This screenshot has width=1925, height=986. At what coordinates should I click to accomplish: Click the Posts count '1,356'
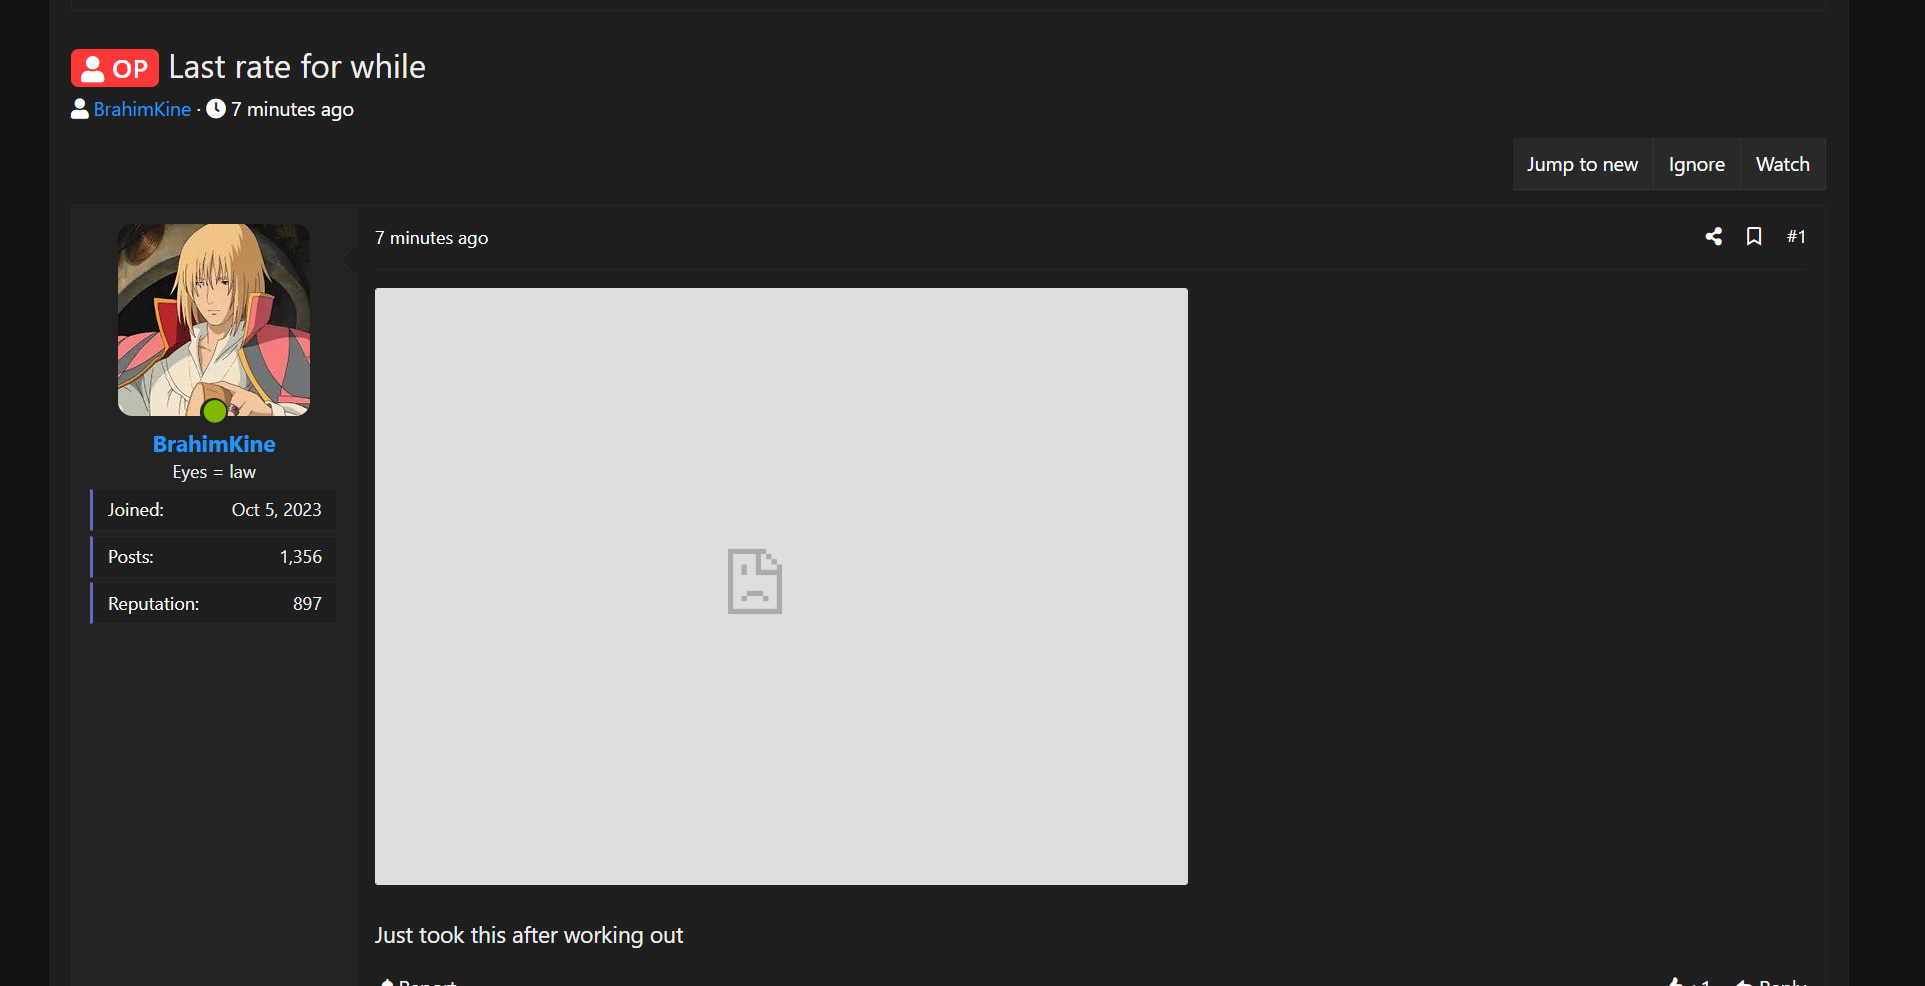pos(301,557)
